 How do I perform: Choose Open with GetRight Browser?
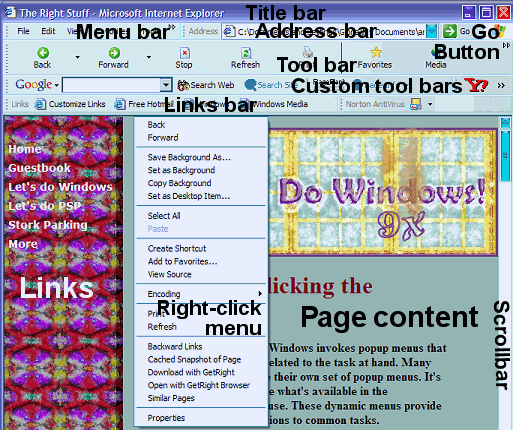(201, 385)
